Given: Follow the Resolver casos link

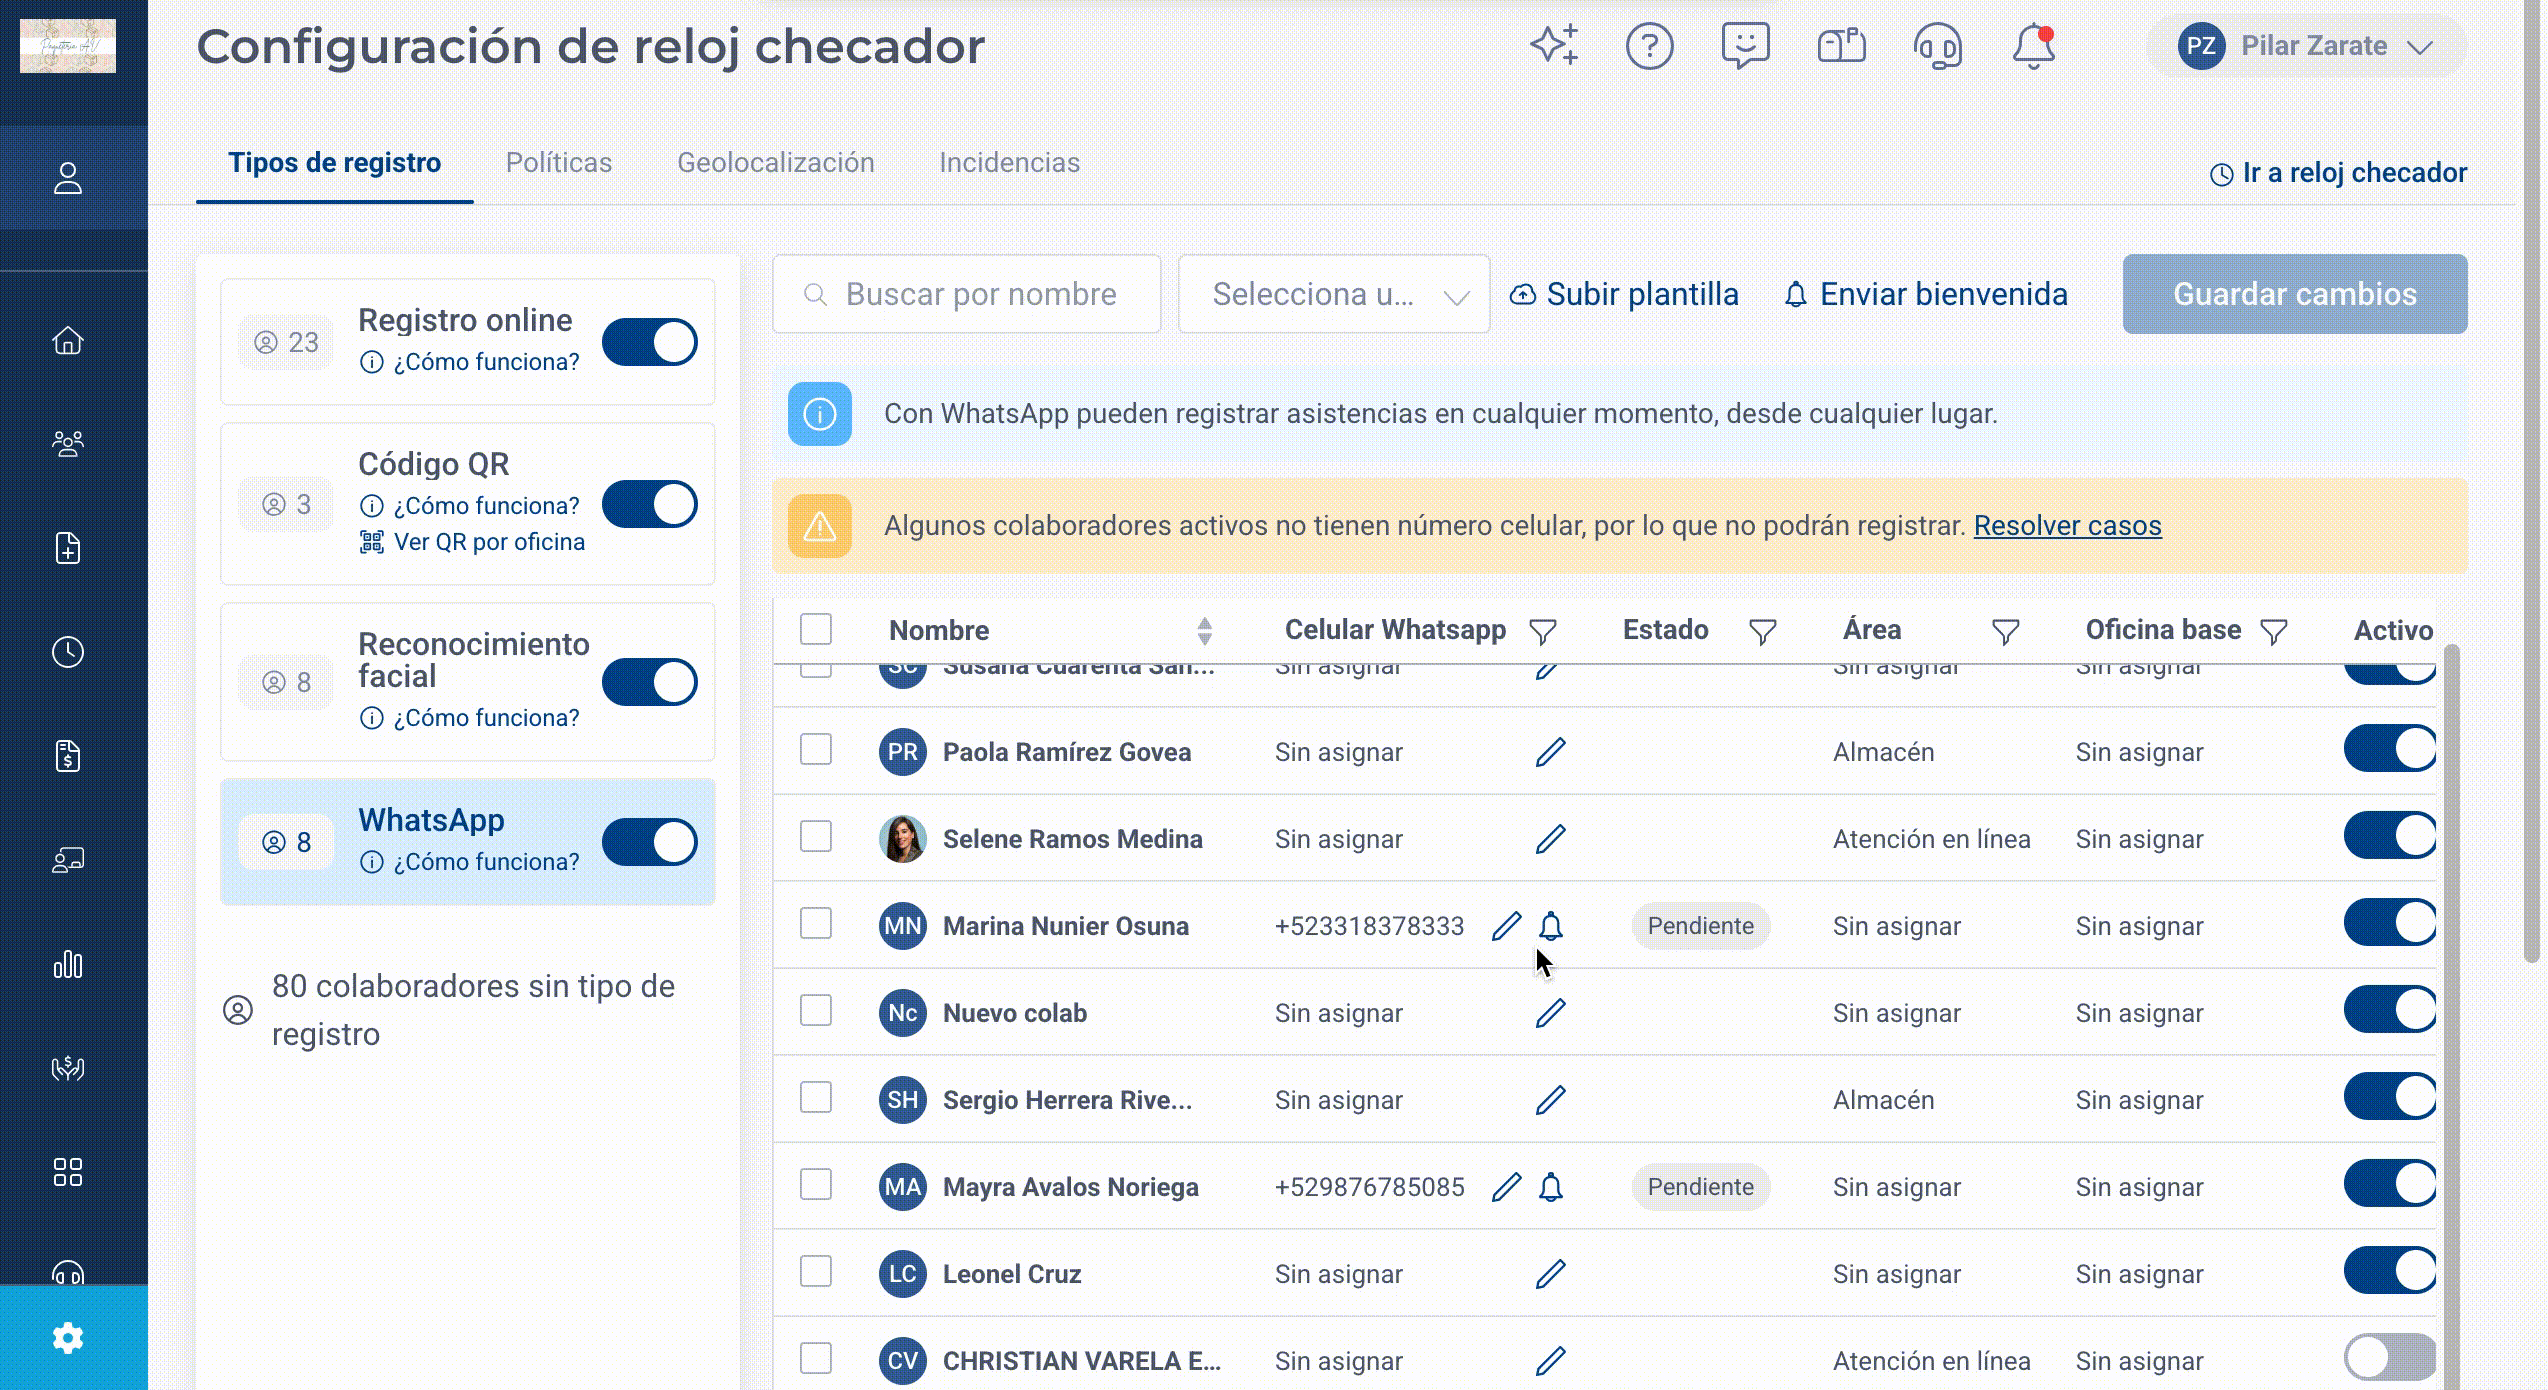Looking at the screenshot, I should click(x=2067, y=525).
